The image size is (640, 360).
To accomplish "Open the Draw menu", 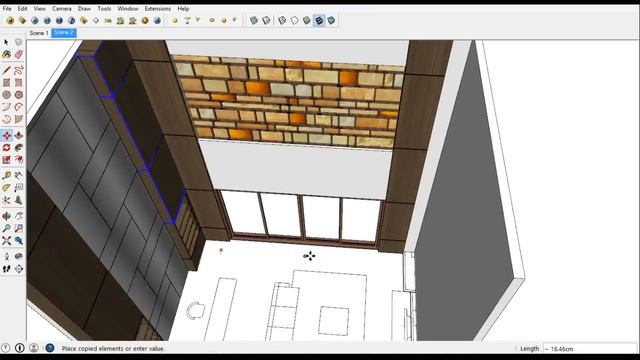I will click(x=84, y=8).
